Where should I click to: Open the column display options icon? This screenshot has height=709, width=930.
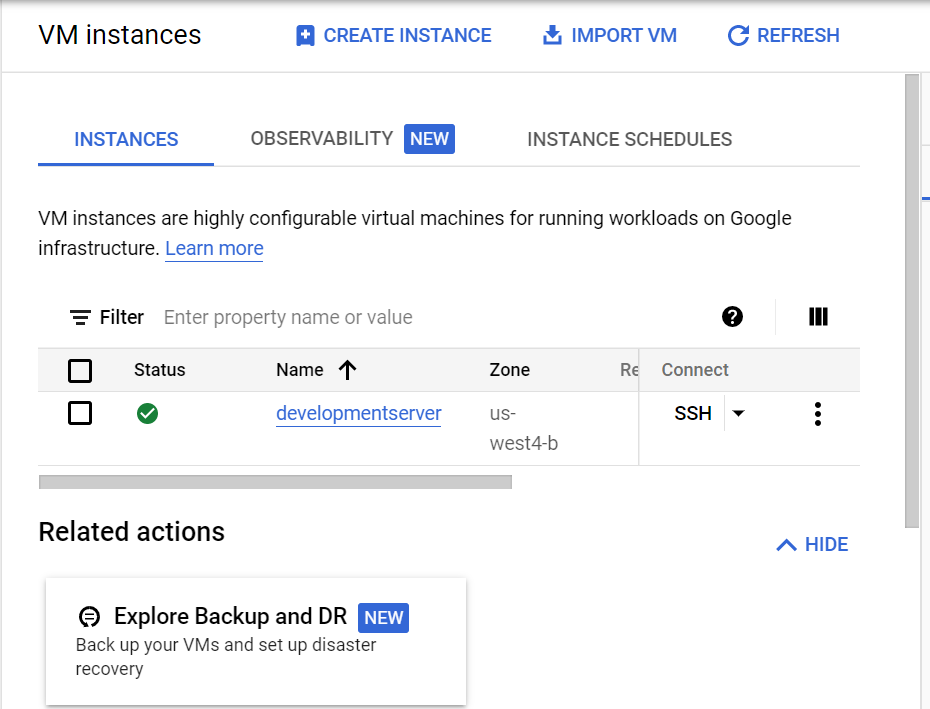tap(818, 317)
